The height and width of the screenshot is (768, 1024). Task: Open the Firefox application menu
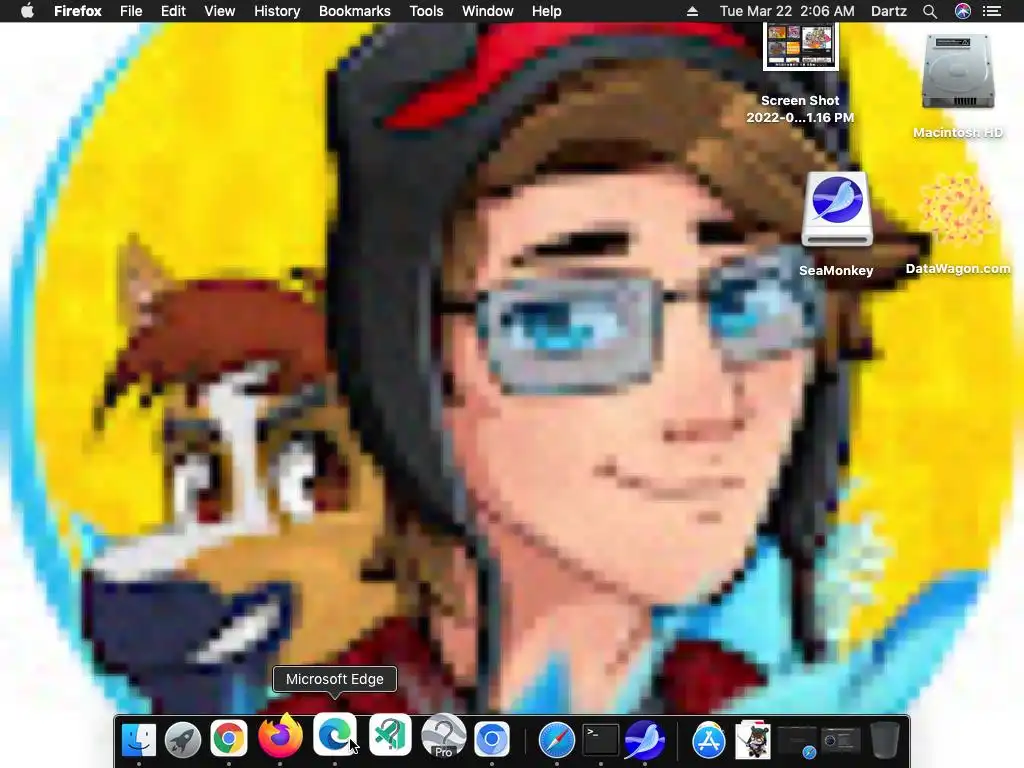click(78, 11)
